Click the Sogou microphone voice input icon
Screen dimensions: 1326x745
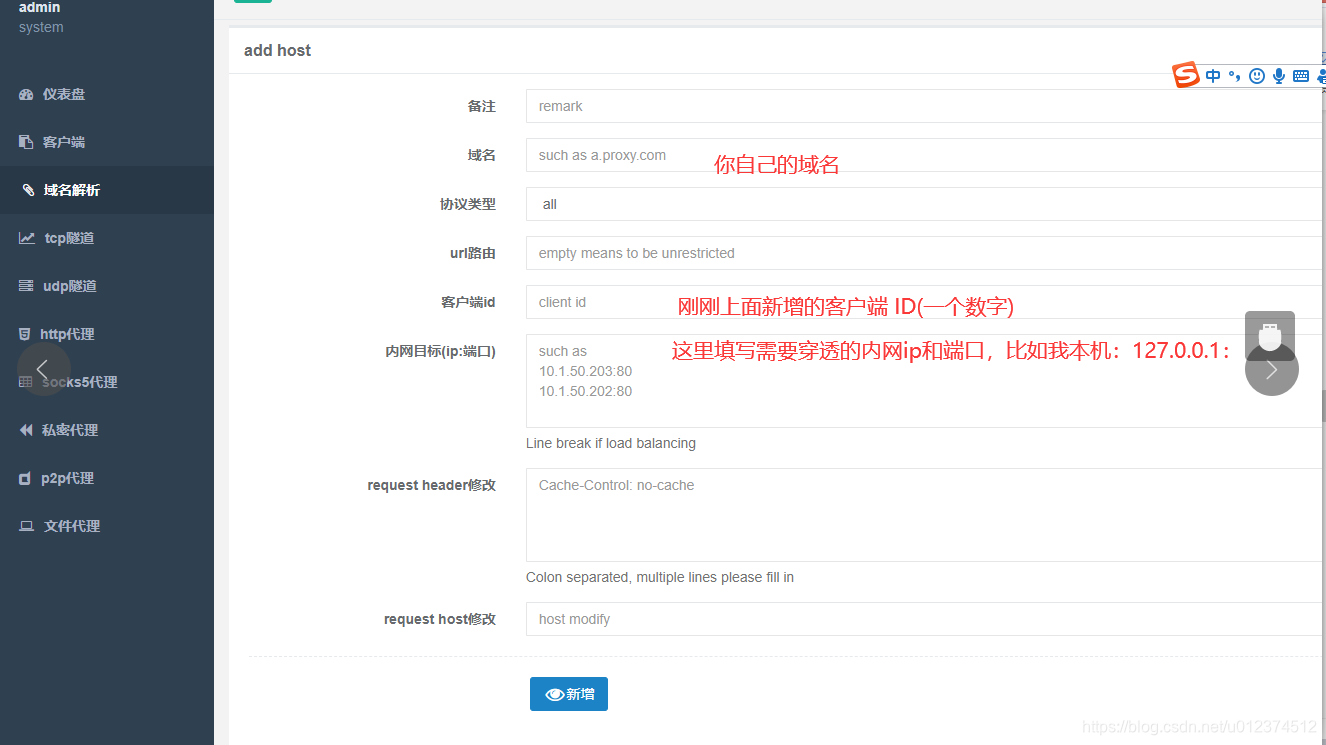(1279, 76)
